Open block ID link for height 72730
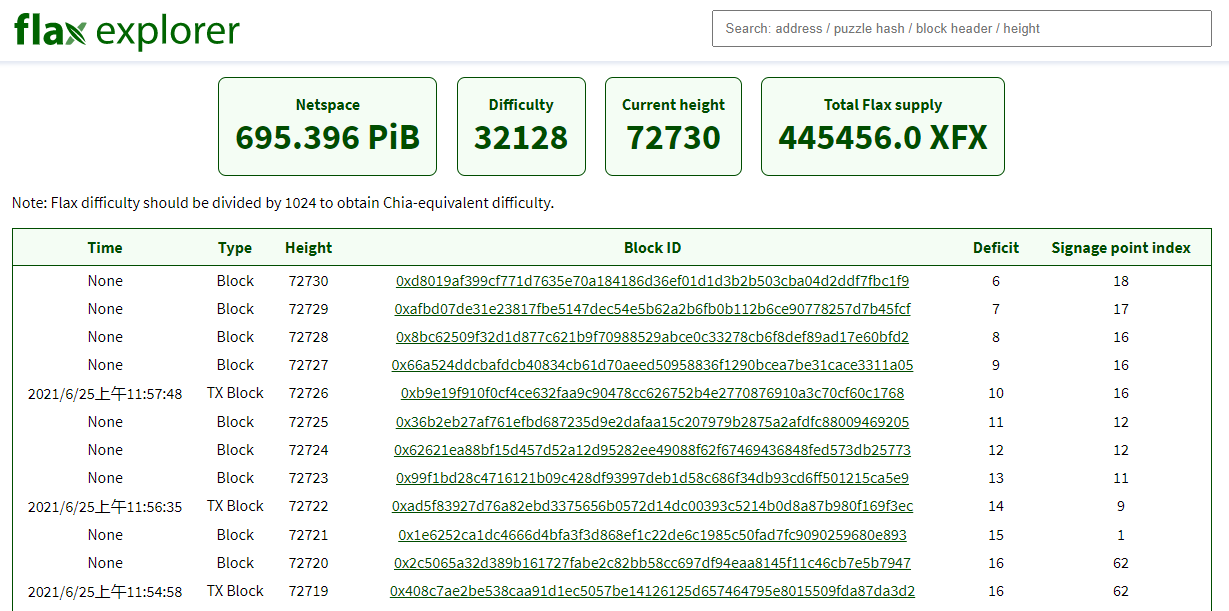This screenshot has width=1229, height=611. click(x=652, y=281)
